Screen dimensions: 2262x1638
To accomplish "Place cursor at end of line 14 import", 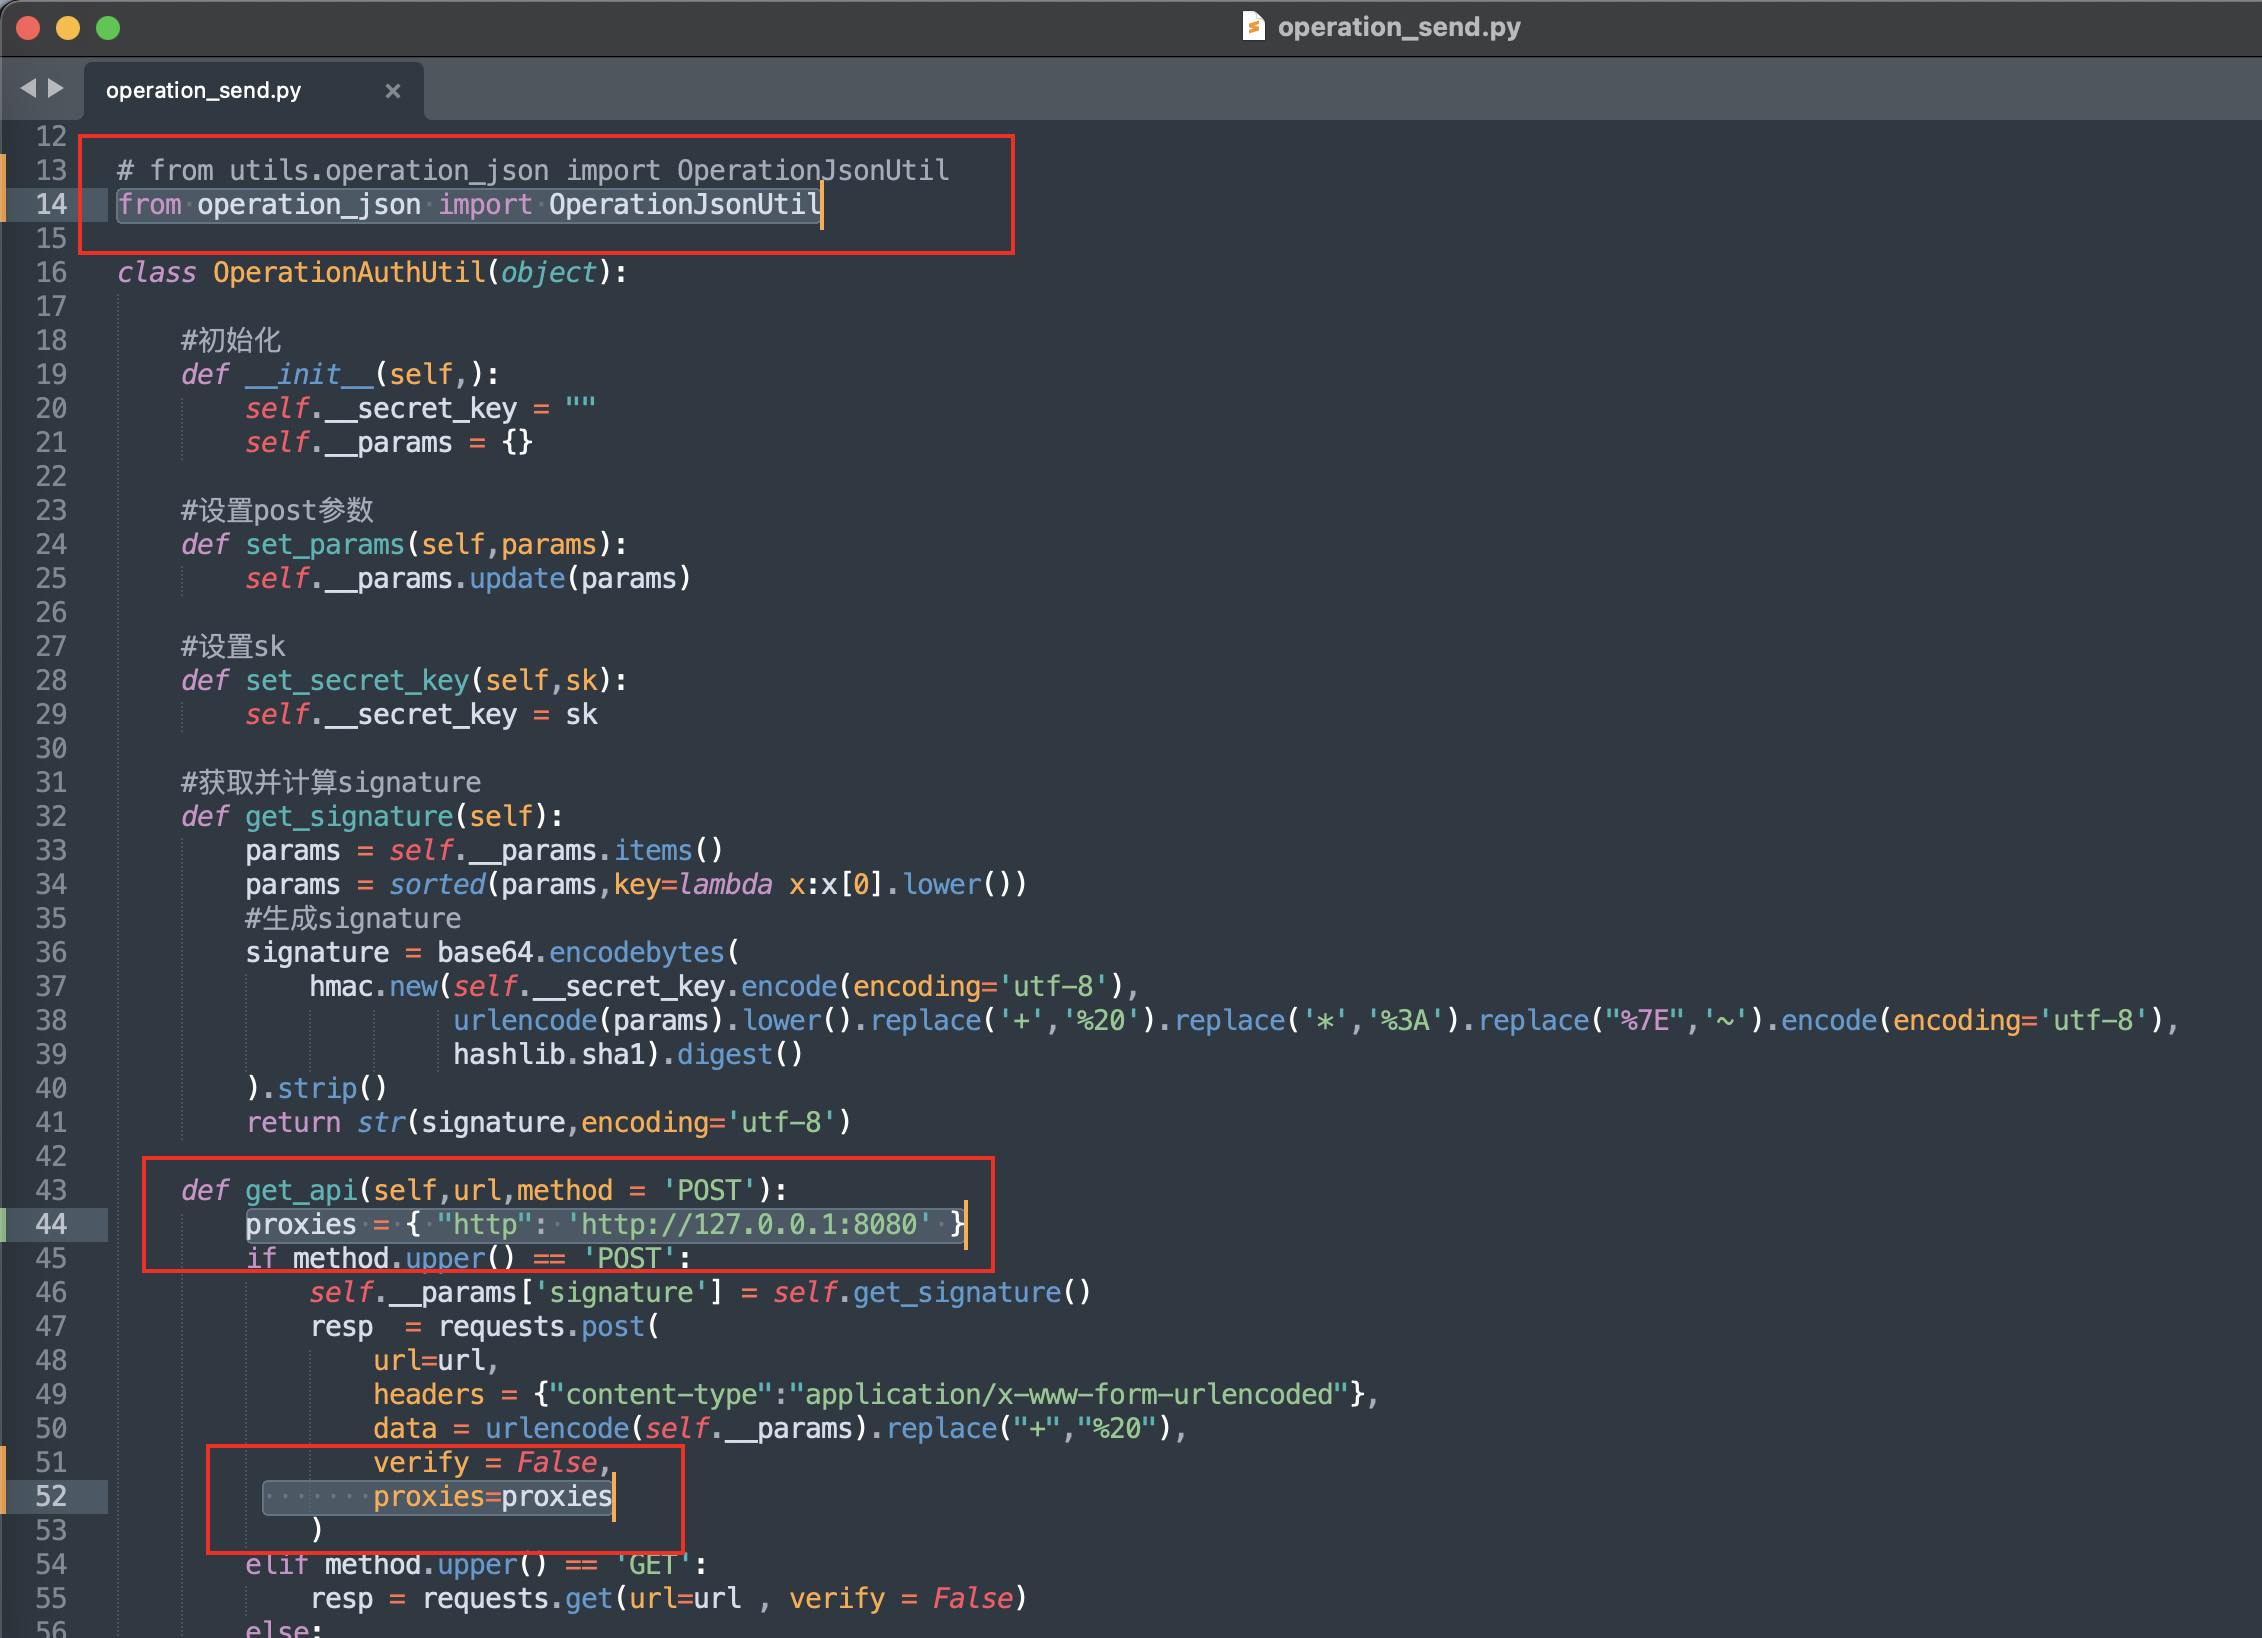I will [x=822, y=205].
